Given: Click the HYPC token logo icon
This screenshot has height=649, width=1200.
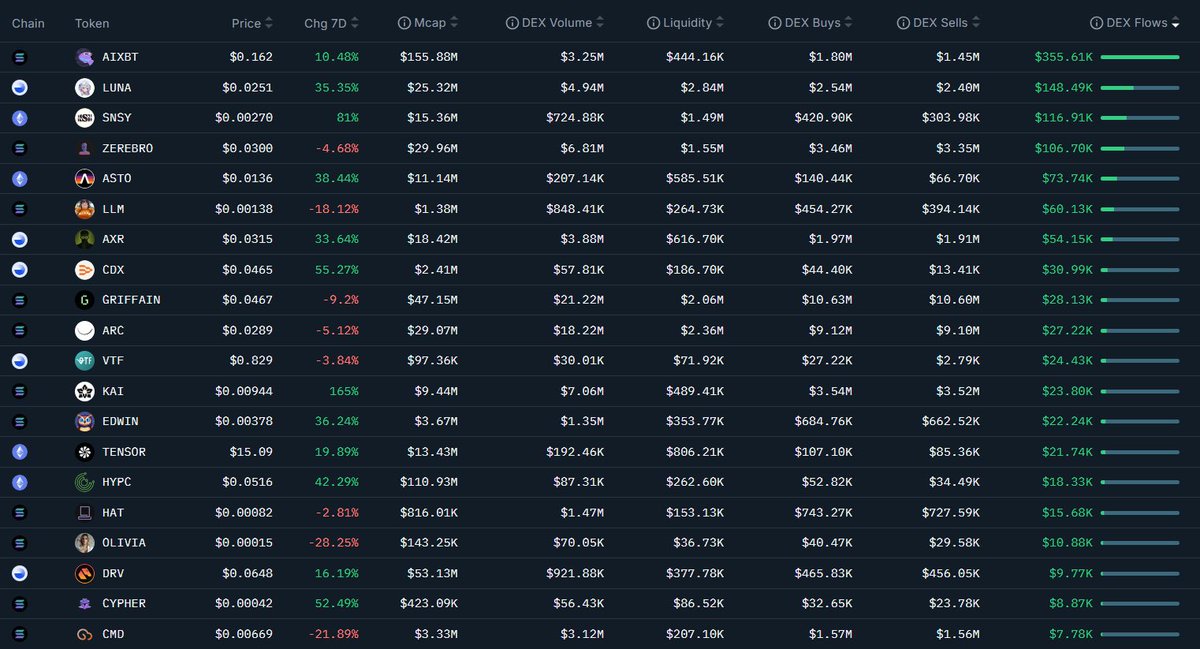Looking at the screenshot, I should click(85, 482).
